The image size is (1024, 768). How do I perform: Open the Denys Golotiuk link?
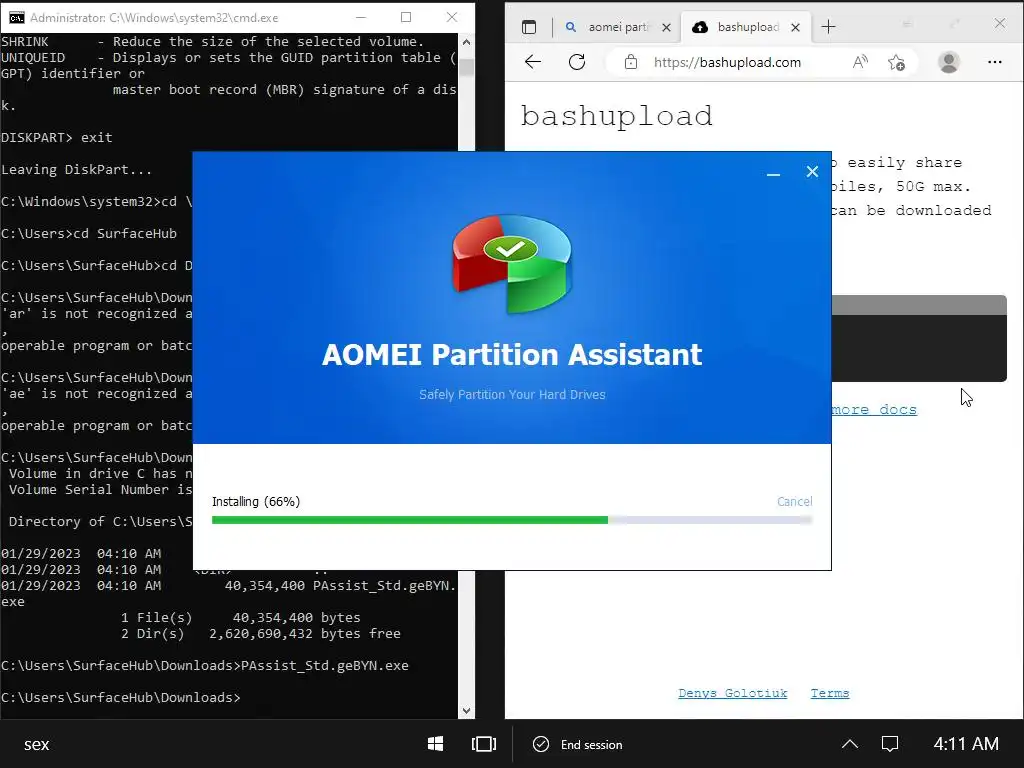(732, 693)
